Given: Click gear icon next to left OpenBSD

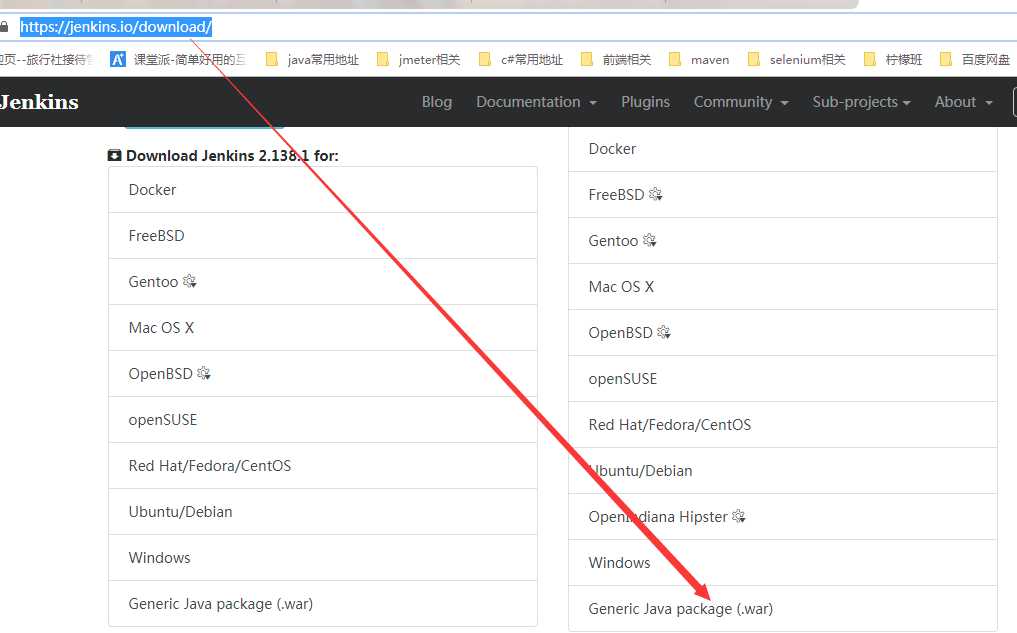Looking at the screenshot, I should click(204, 374).
